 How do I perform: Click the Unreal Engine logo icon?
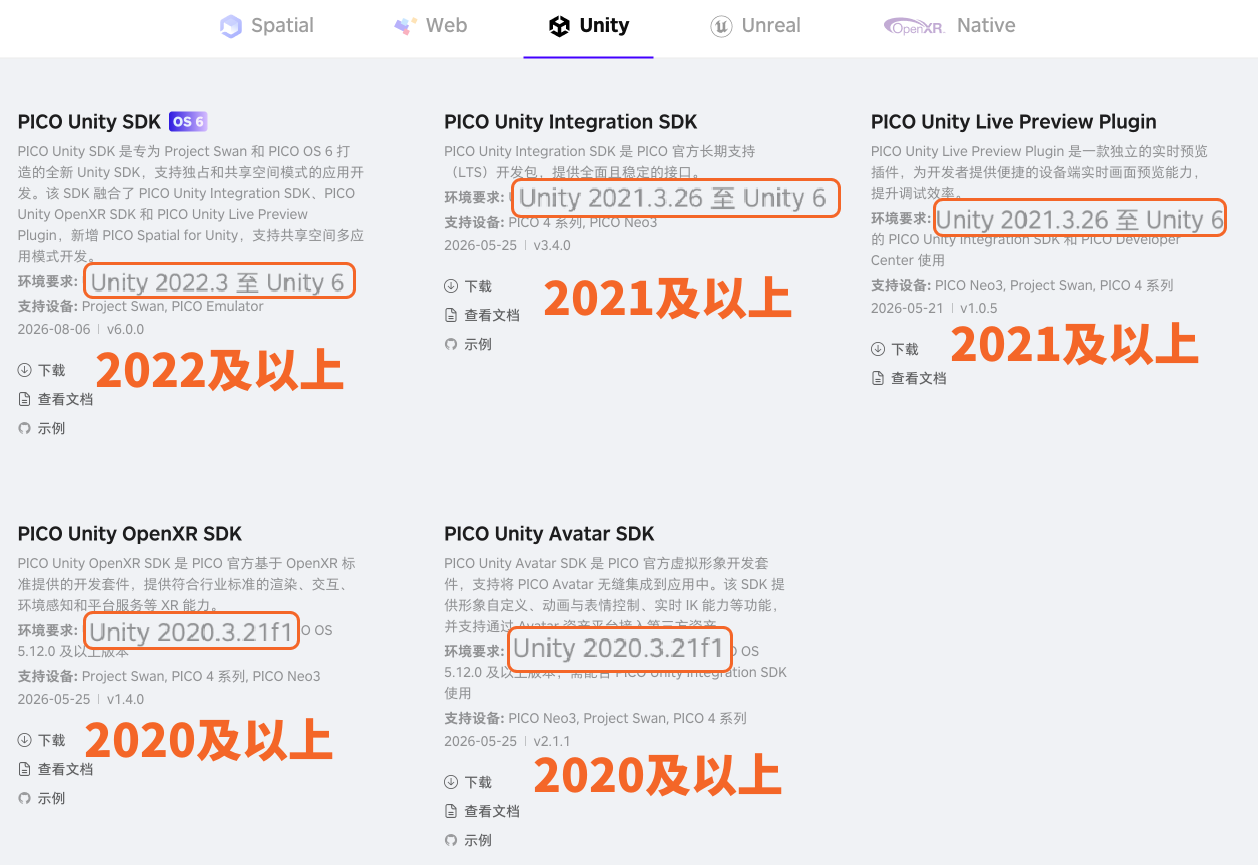(x=720, y=27)
